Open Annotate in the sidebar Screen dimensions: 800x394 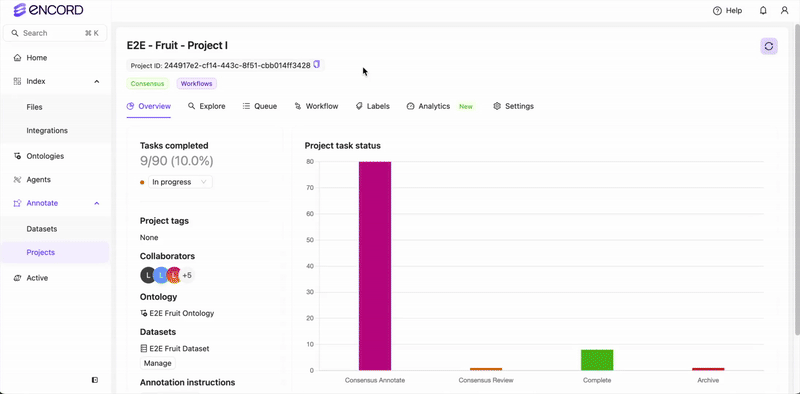pyautogui.click(x=42, y=203)
